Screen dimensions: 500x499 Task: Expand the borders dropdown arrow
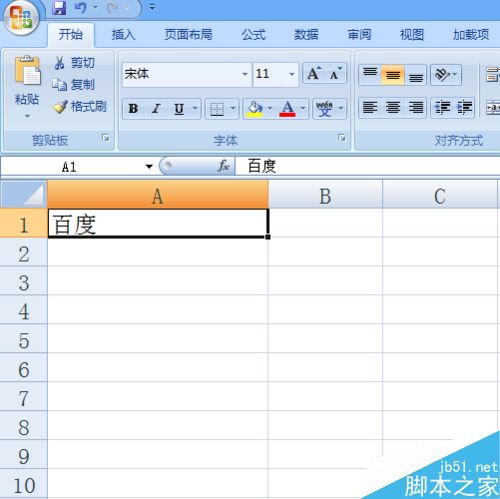click(233, 108)
